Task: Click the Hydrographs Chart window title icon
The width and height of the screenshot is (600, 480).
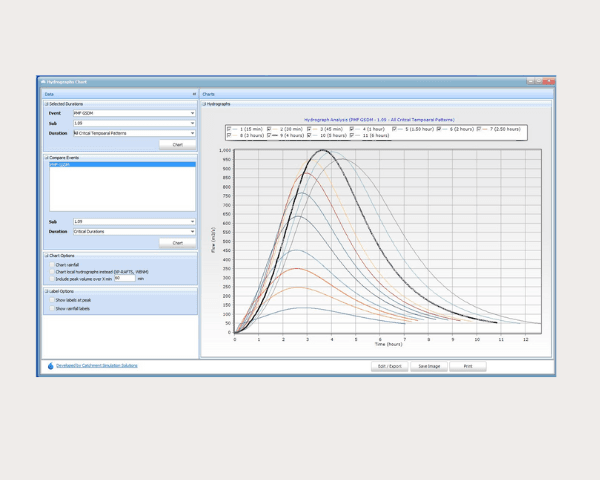Action: pos(43,82)
